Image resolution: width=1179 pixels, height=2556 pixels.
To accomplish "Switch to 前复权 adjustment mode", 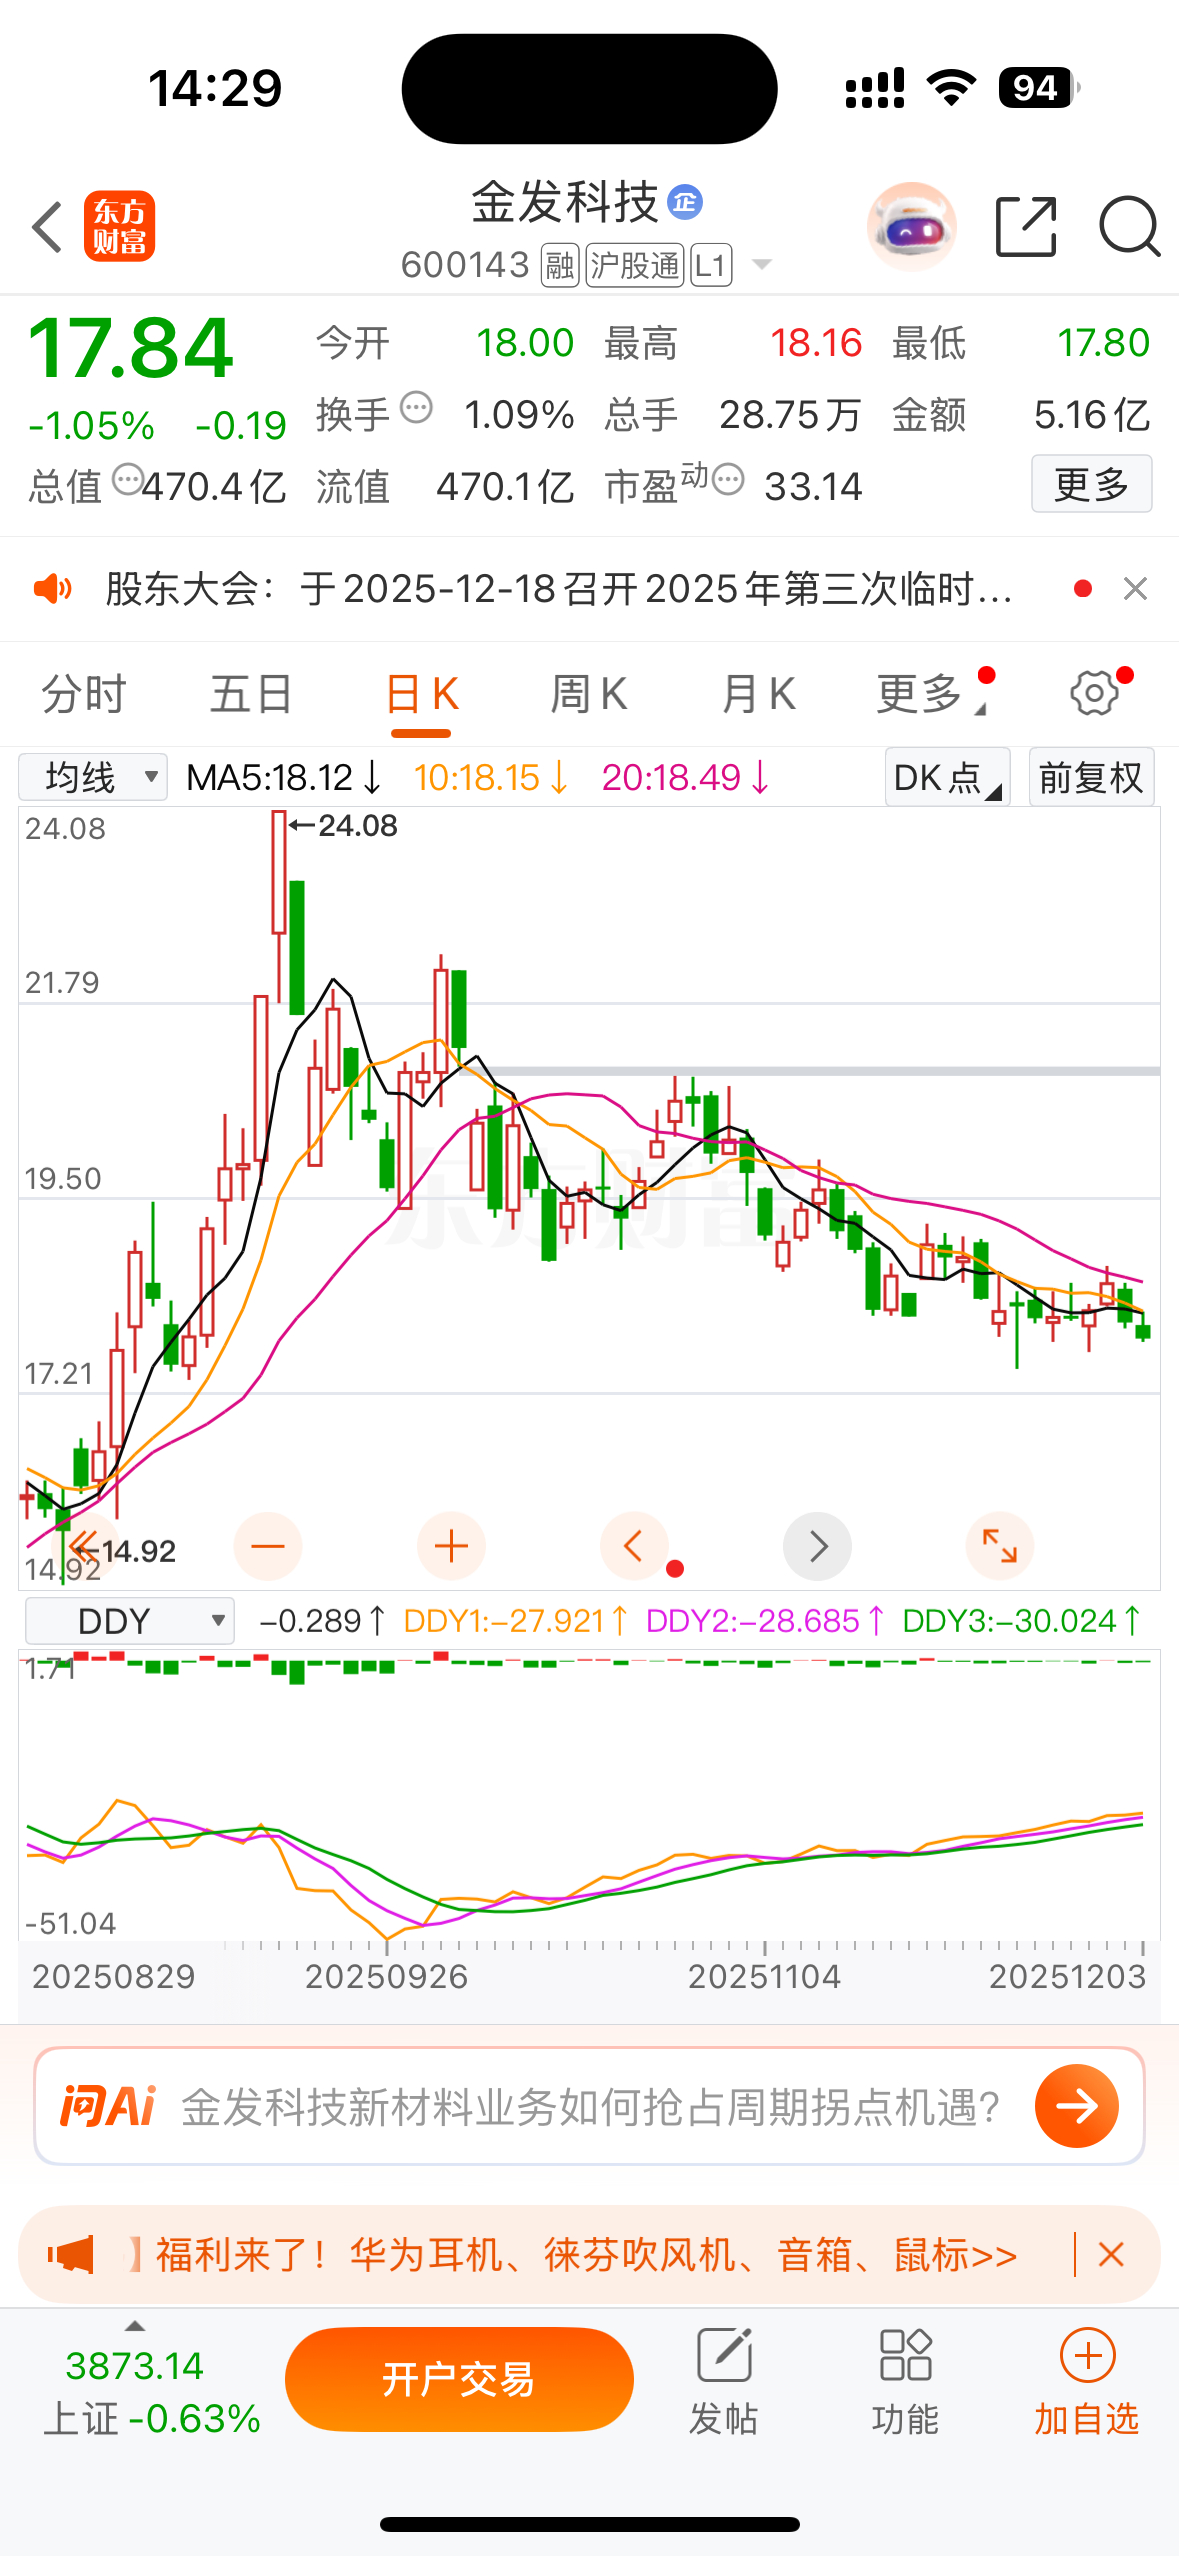I will (x=1092, y=778).
